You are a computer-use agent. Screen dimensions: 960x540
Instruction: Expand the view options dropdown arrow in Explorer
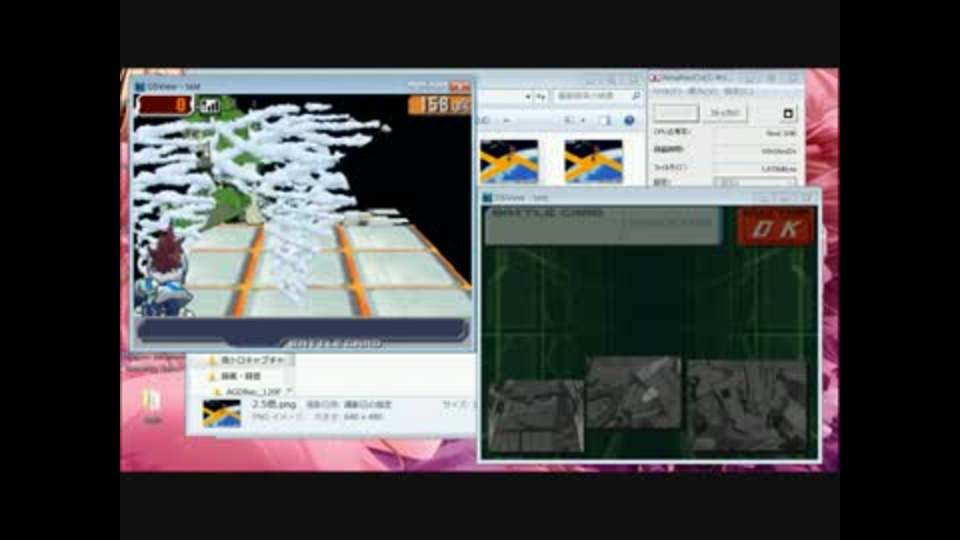582,121
